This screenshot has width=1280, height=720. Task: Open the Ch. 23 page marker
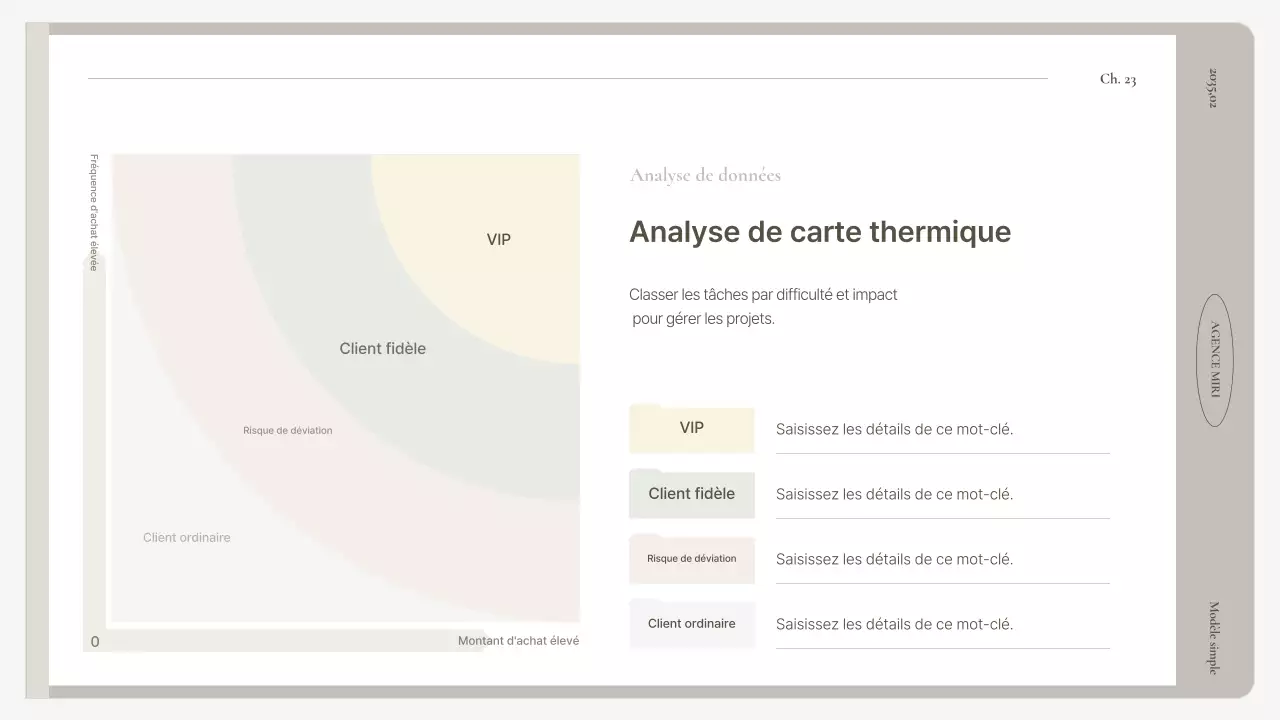point(1117,78)
